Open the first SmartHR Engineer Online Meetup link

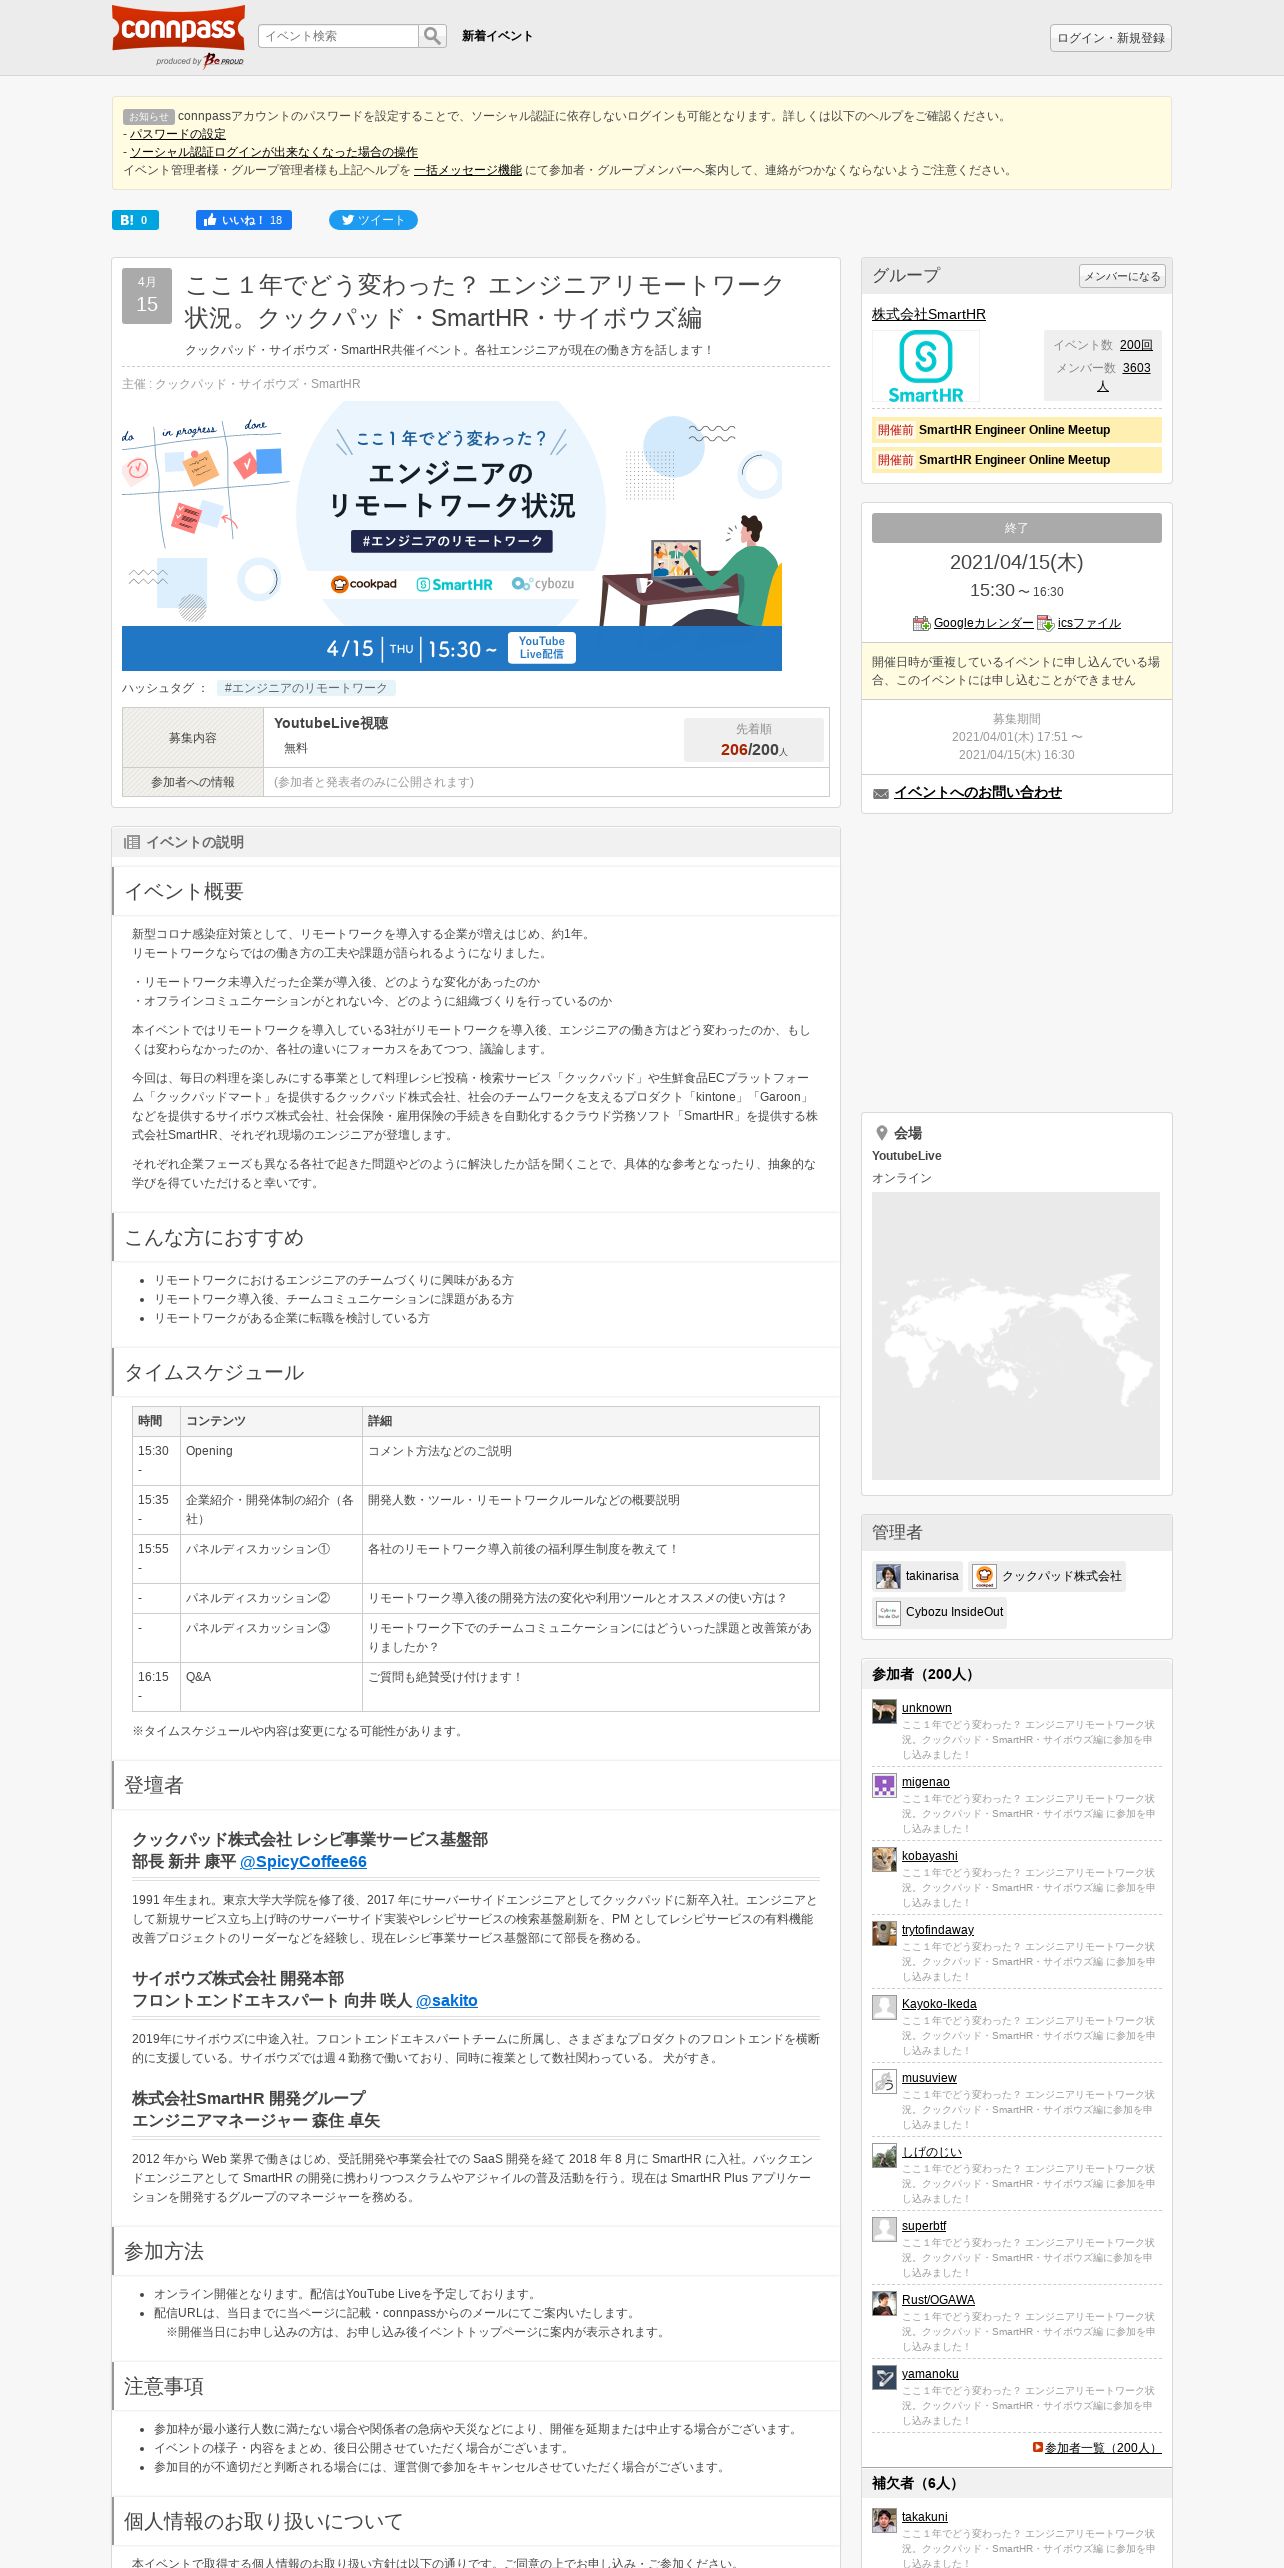[1014, 430]
